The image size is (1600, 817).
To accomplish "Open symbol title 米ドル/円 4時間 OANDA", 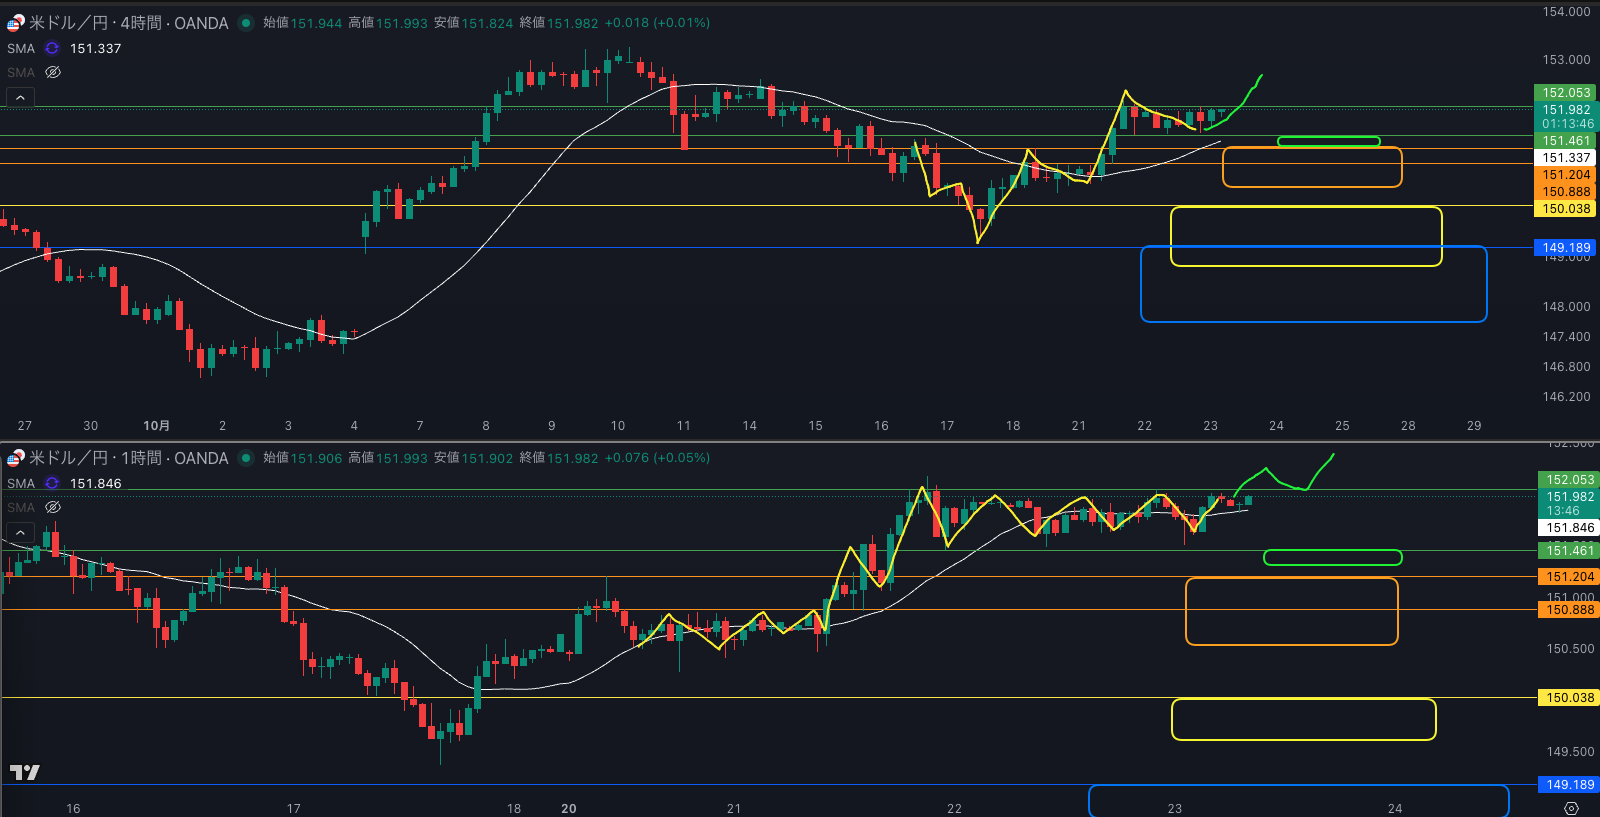I will tap(128, 23).
